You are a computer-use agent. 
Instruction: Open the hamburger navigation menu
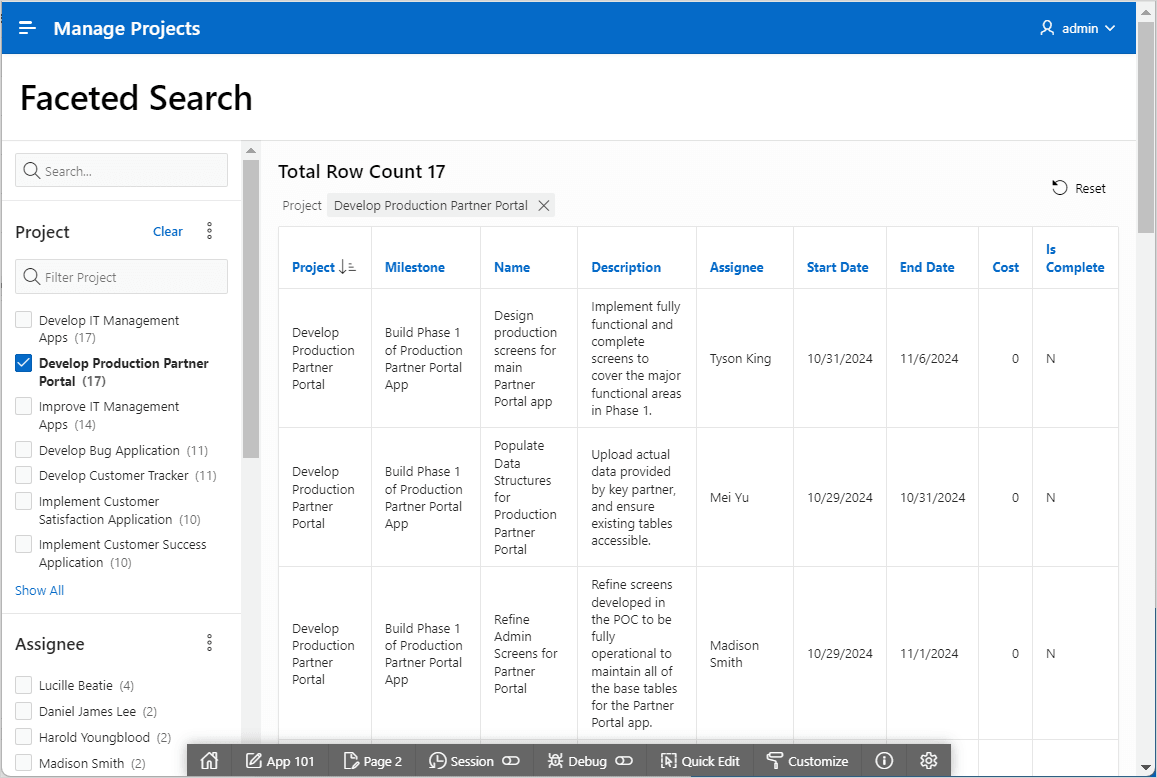(27, 28)
